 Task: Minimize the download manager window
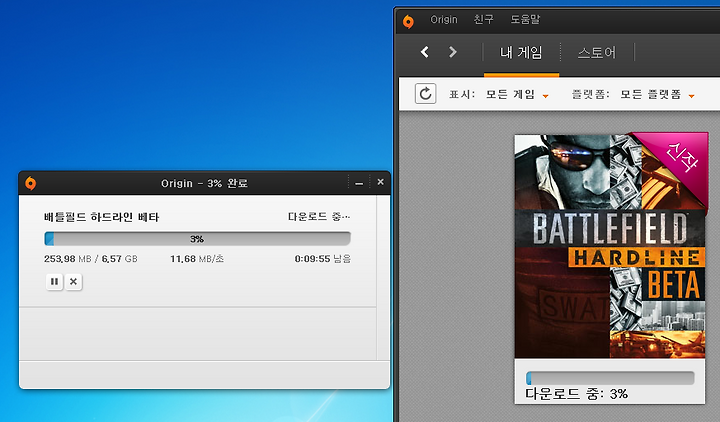[359, 183]
